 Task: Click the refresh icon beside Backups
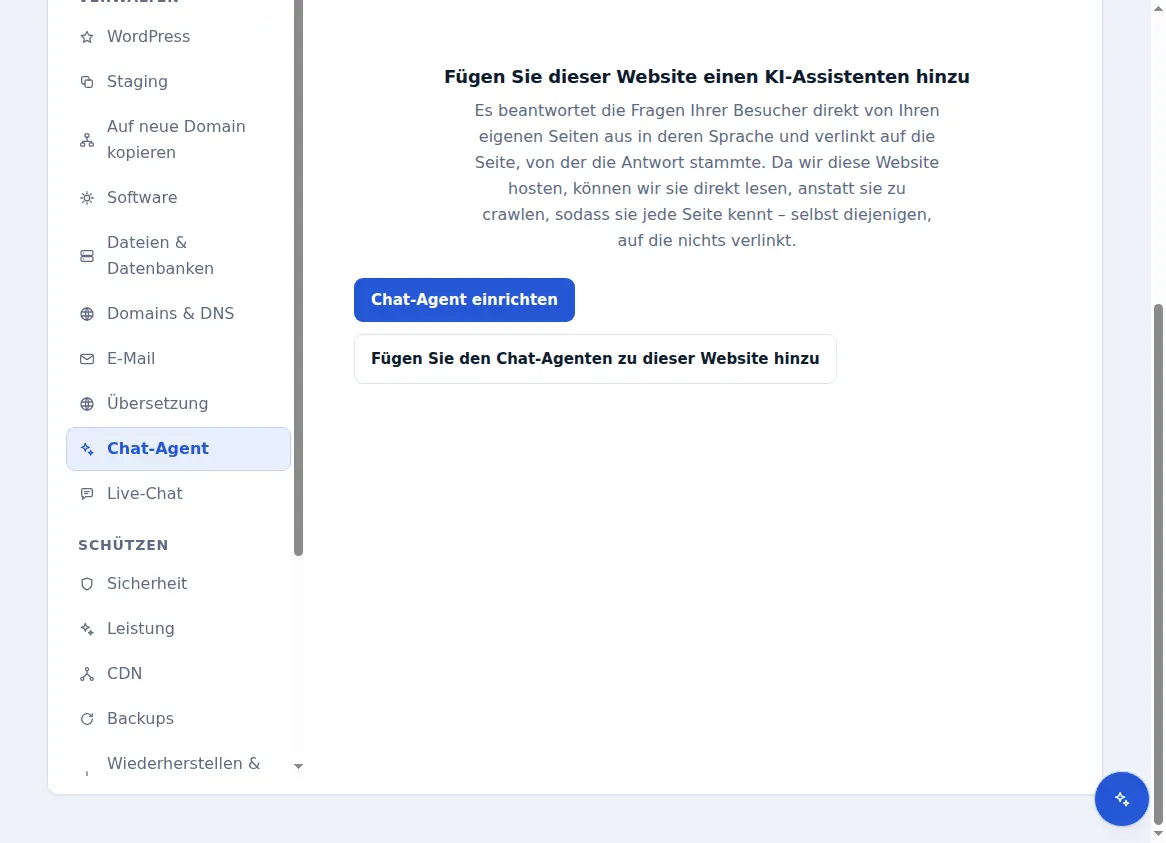pyautogui.click(x=87, y=719)
